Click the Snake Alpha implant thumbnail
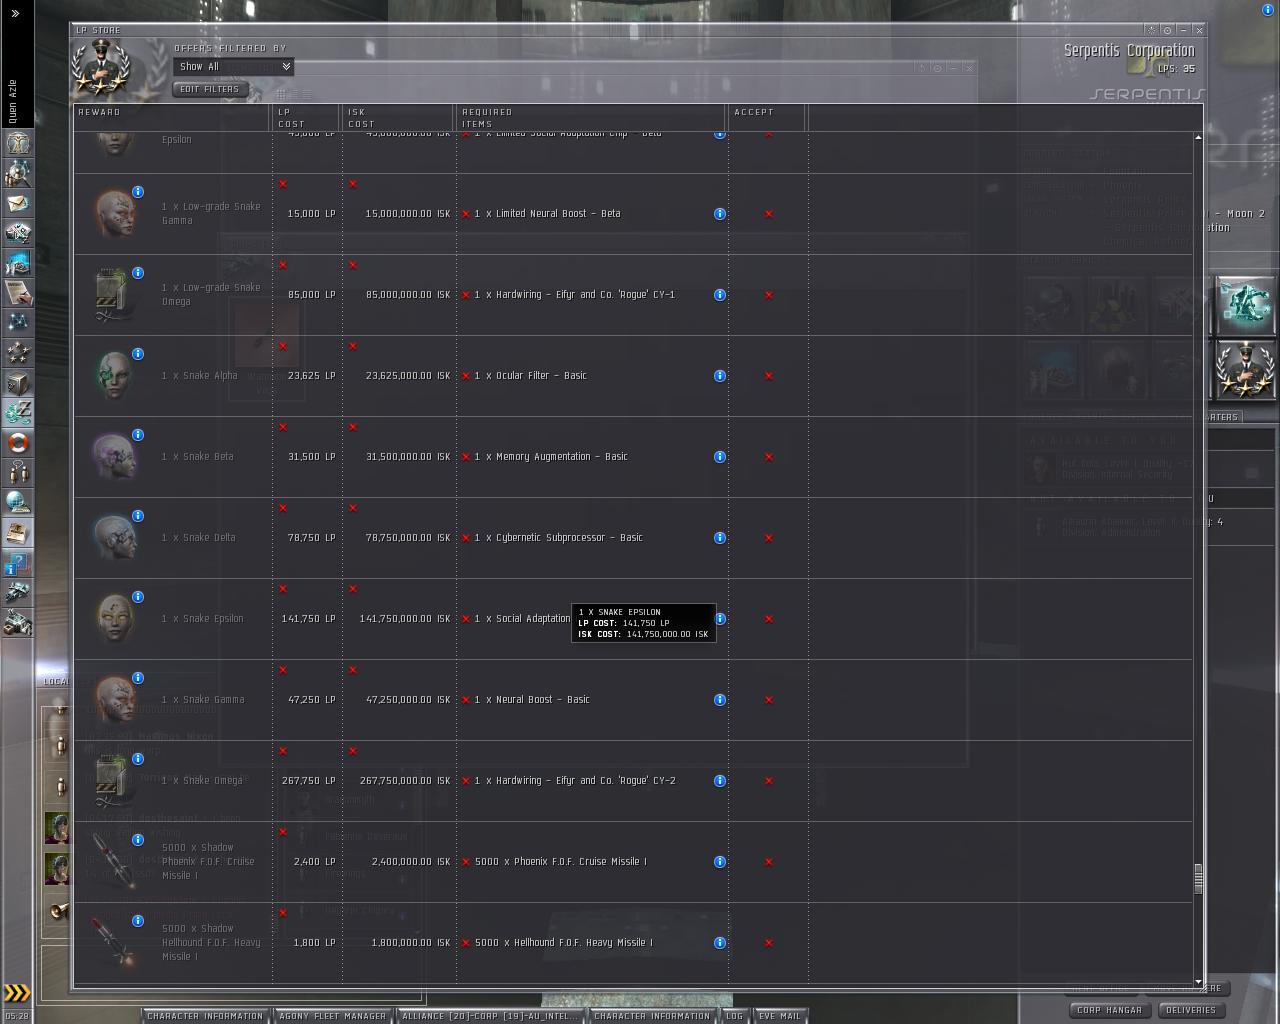Screen dimensions: 1280x1024 pyautogui.click(x=116, y=376)
